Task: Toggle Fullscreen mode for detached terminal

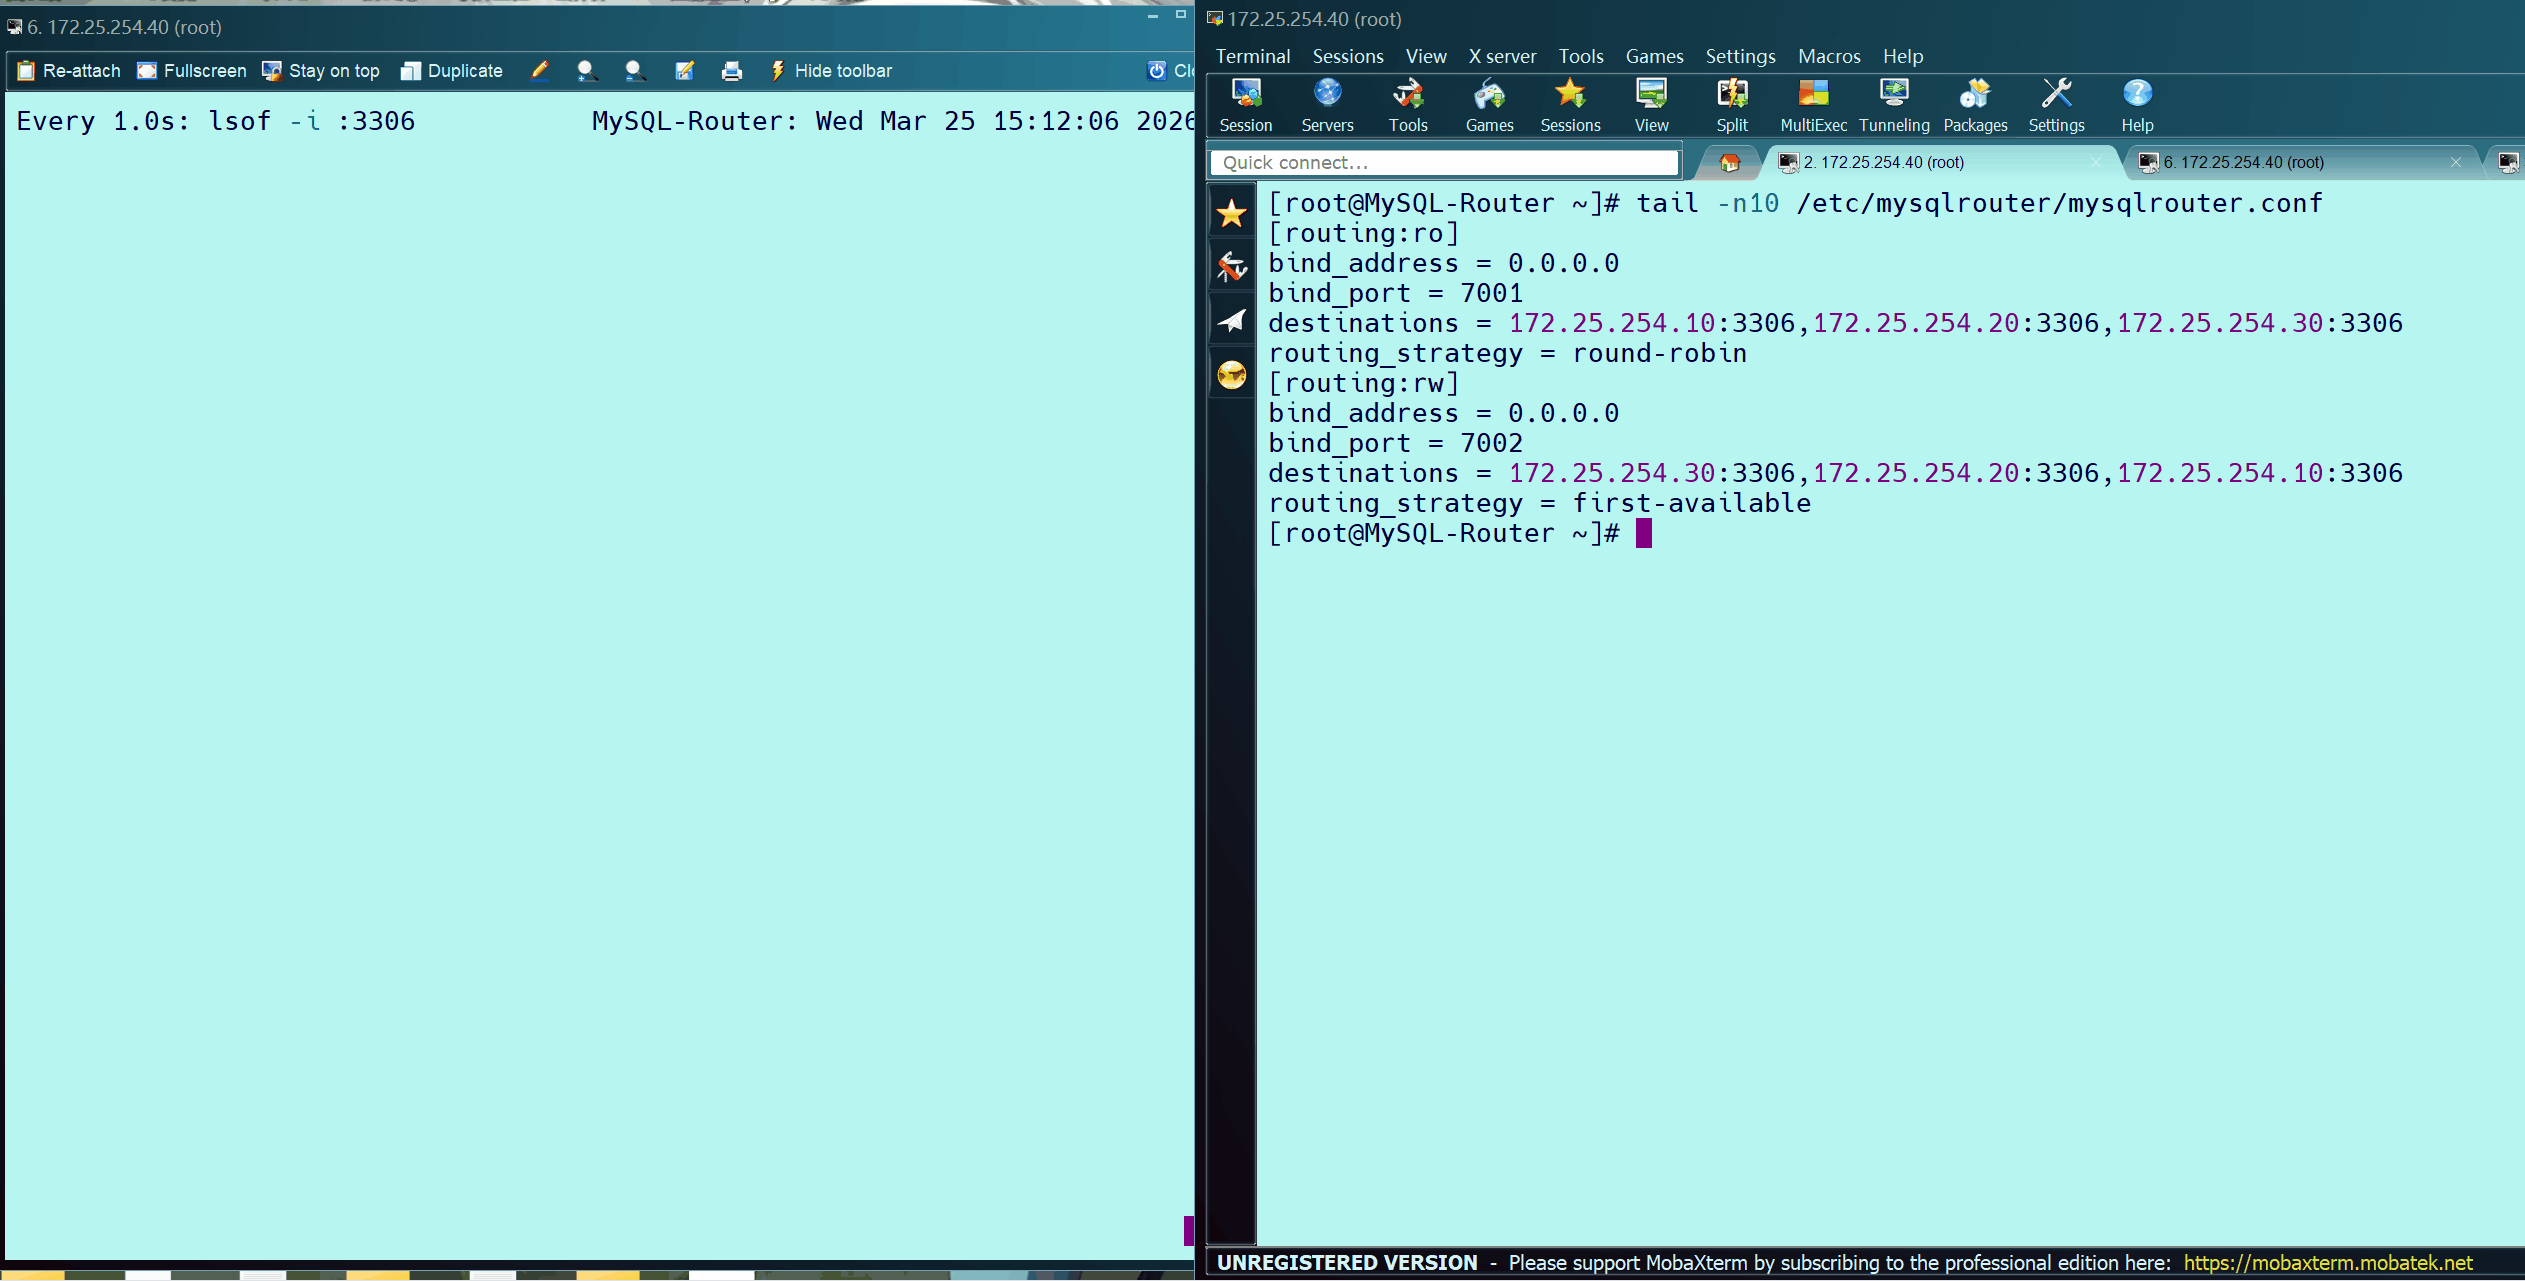Action: tap(192, 71)
